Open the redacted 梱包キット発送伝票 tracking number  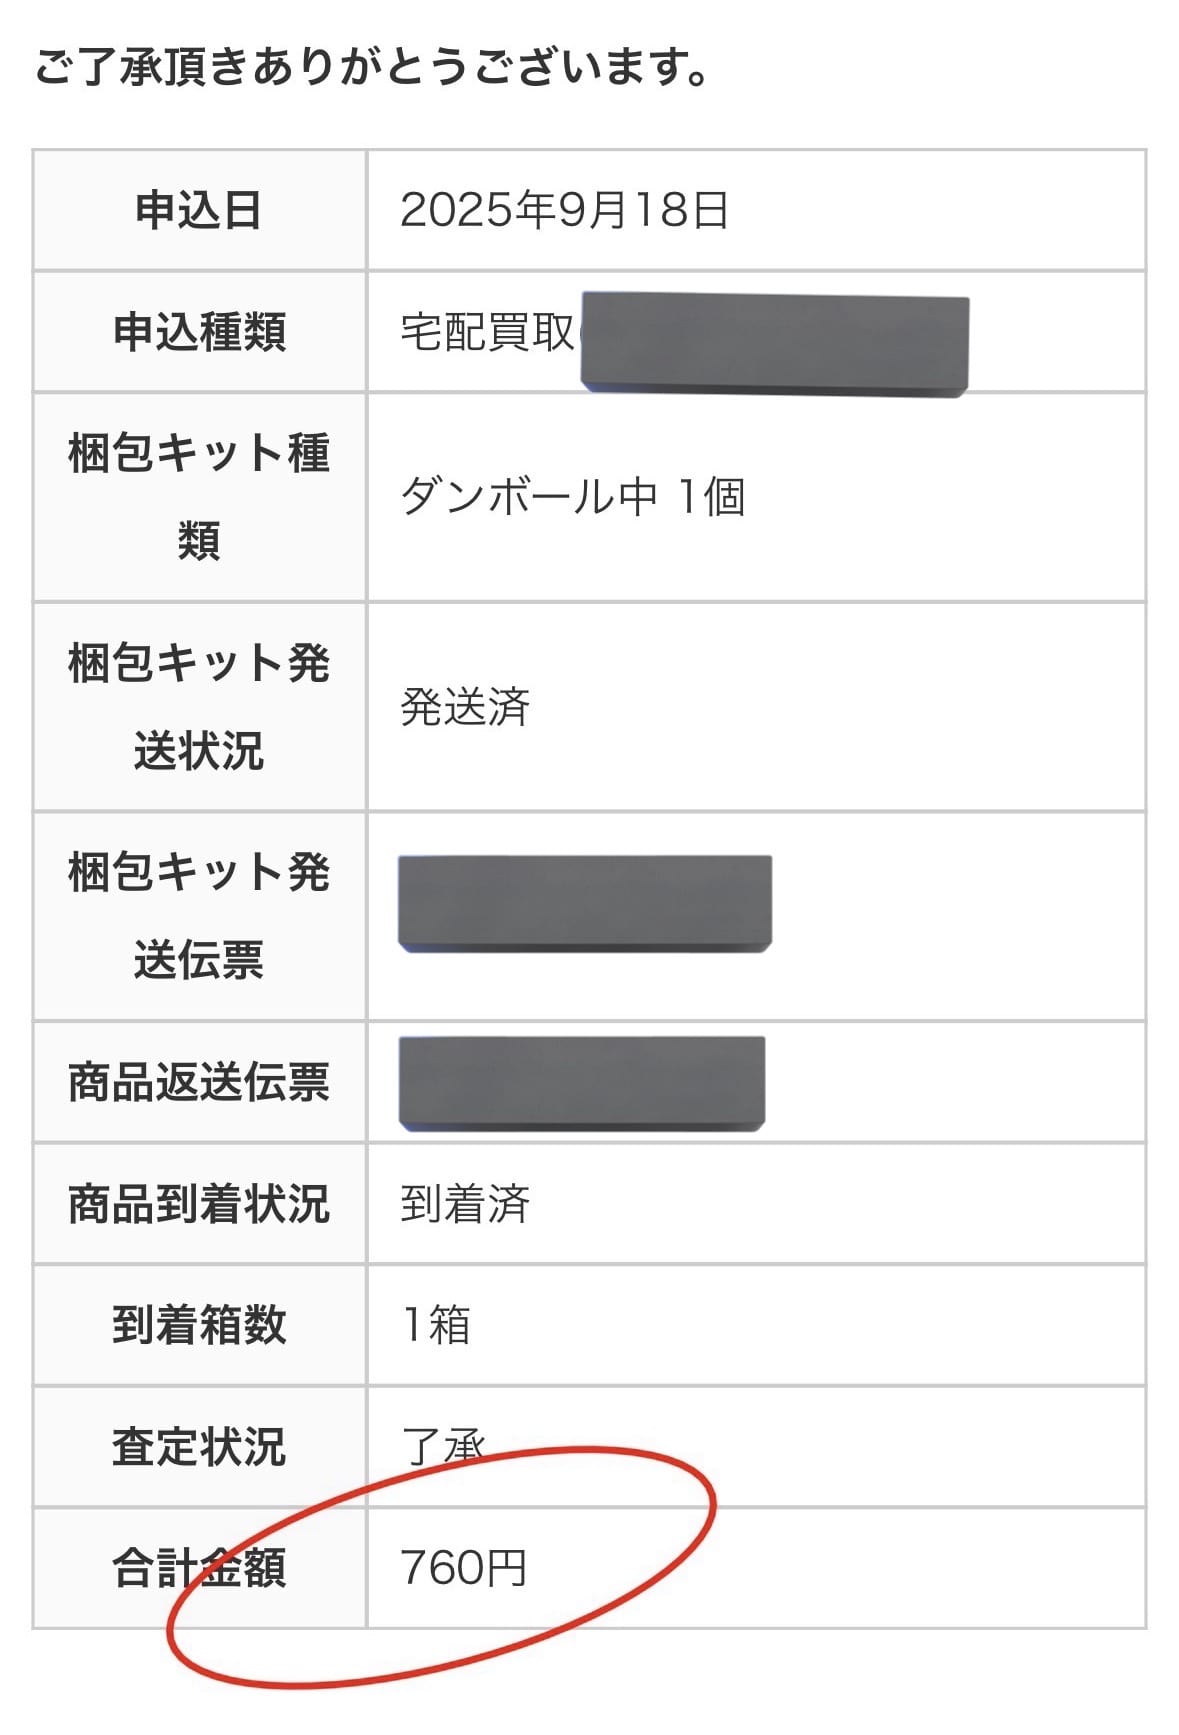585,903
